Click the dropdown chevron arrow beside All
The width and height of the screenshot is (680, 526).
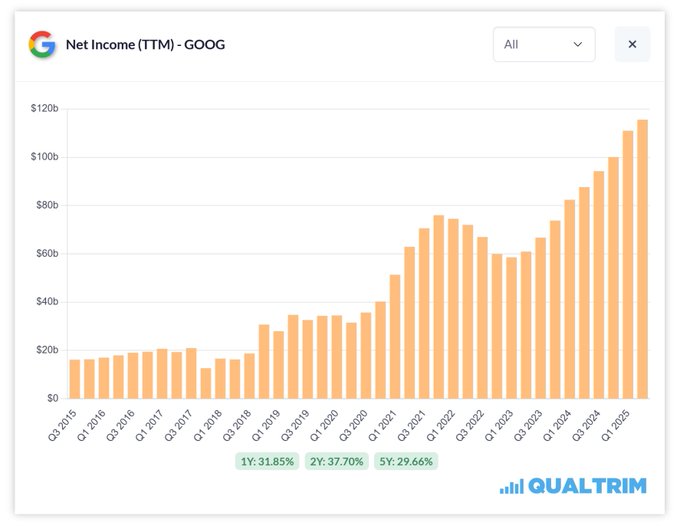pyautogui.click(x=577, y=44)
